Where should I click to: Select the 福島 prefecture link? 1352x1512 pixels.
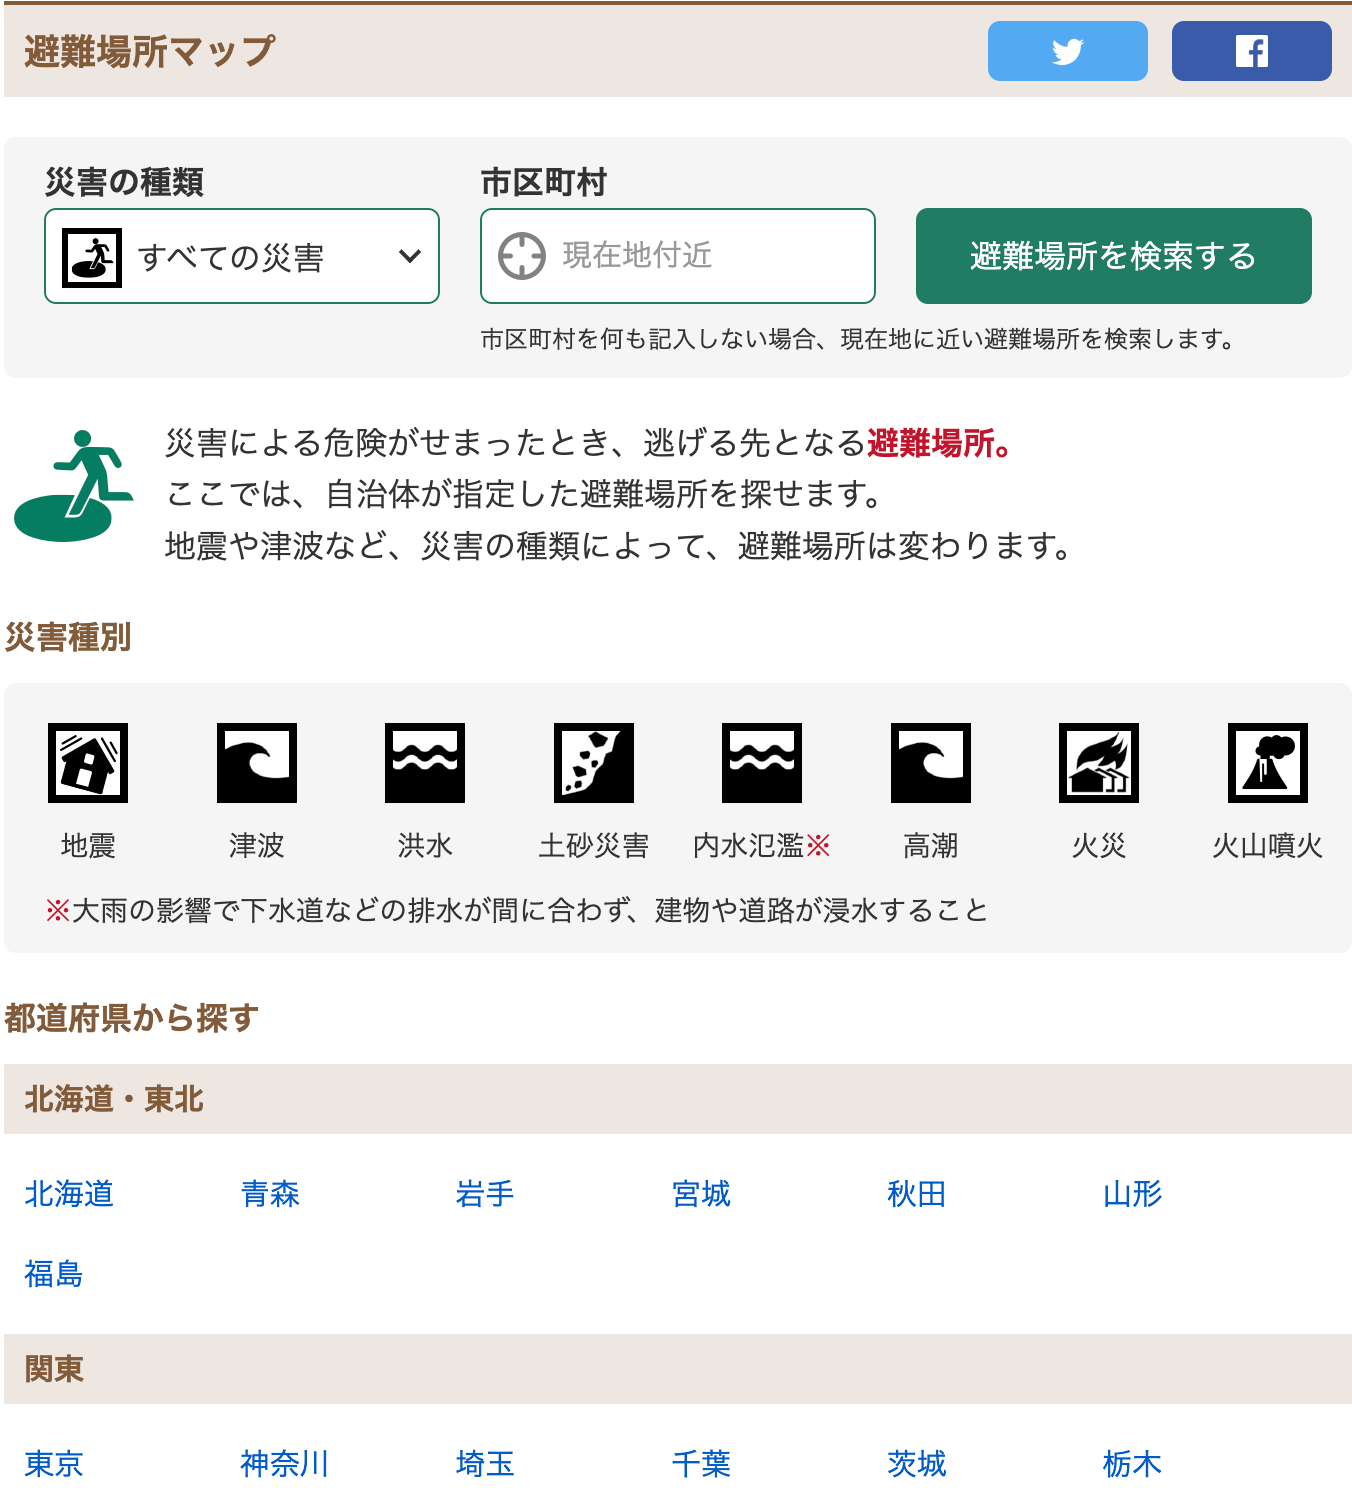click(54, 1274)
